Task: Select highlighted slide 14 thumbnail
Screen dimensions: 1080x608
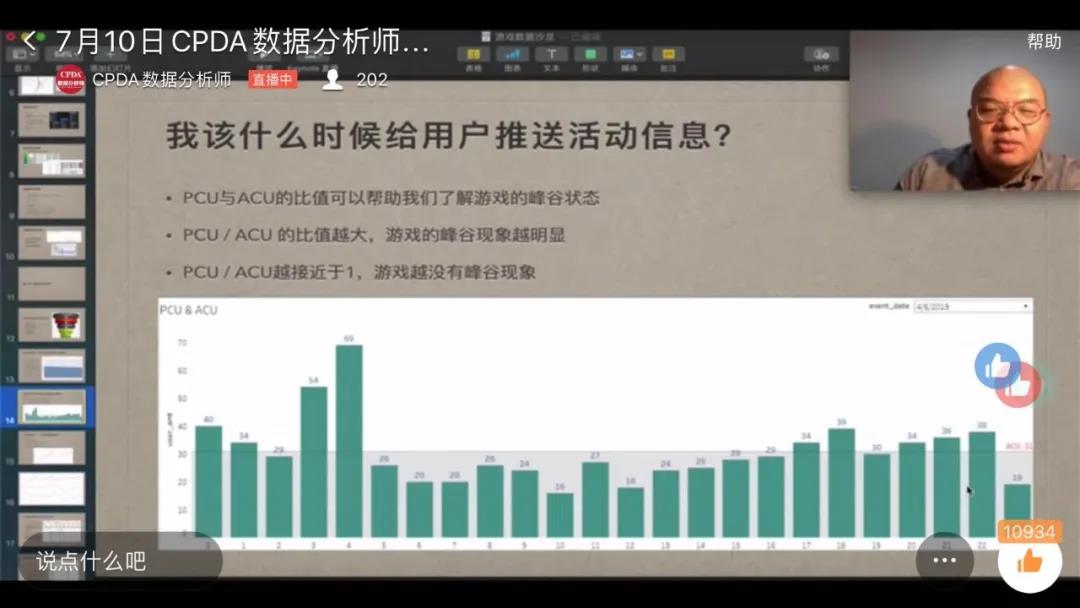Action: (x=52, y=407)
